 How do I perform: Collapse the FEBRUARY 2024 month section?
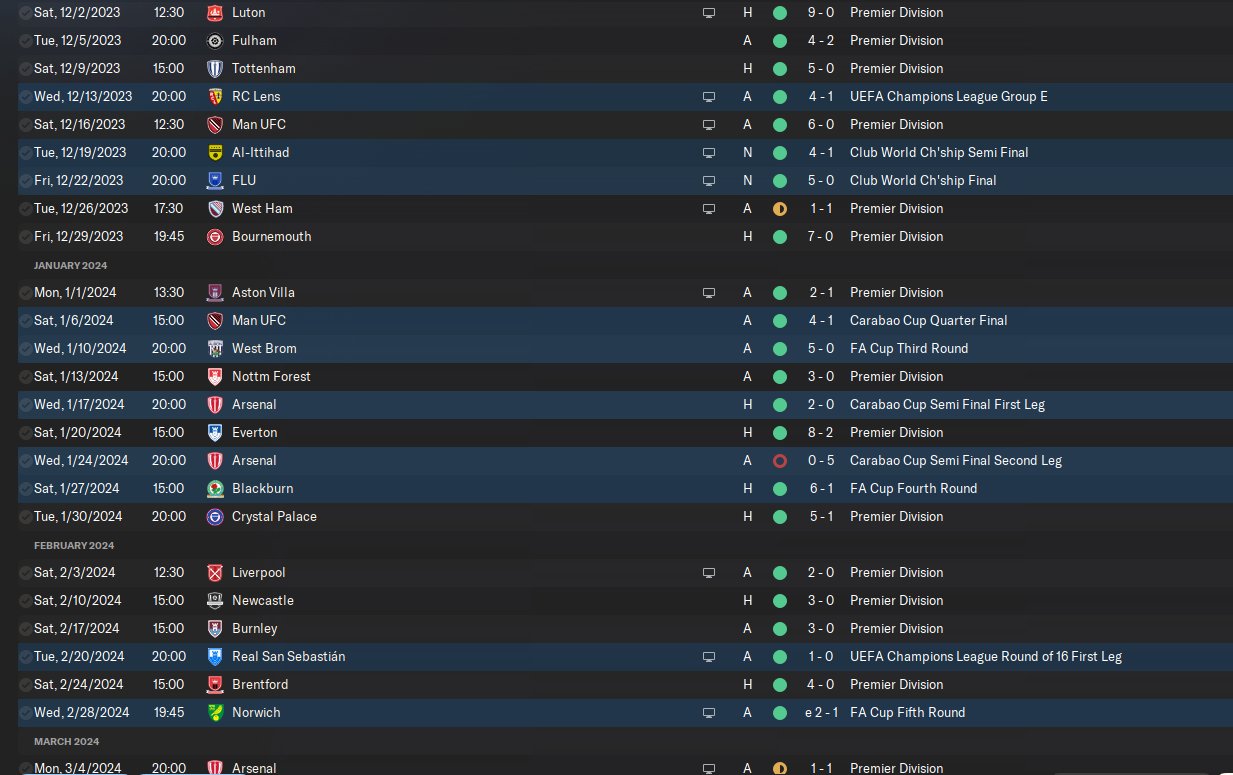(x=72, y=545)
